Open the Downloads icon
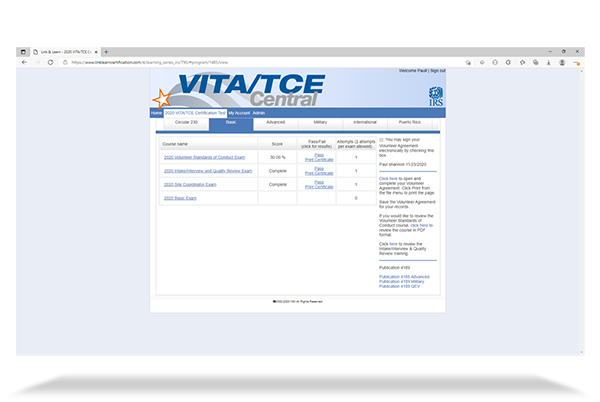Image resolution: width=600 pixels, height=402 pixels. [549, 62]
